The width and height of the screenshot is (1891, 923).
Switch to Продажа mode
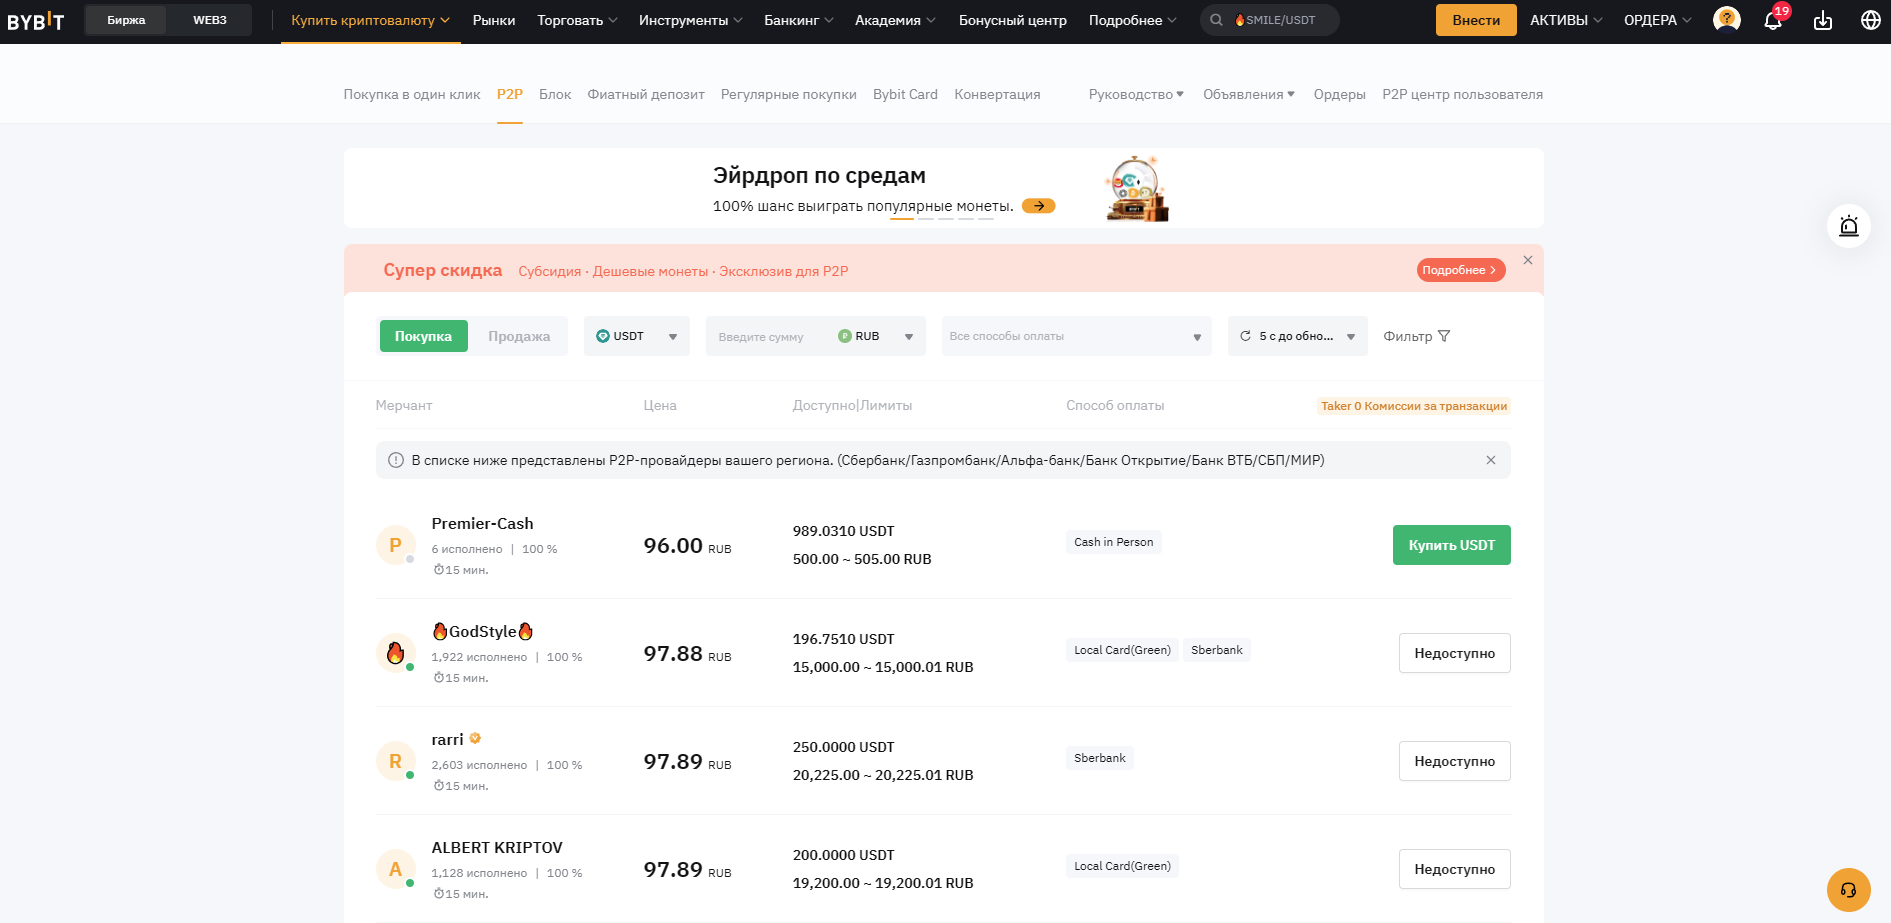coord(519,336)
